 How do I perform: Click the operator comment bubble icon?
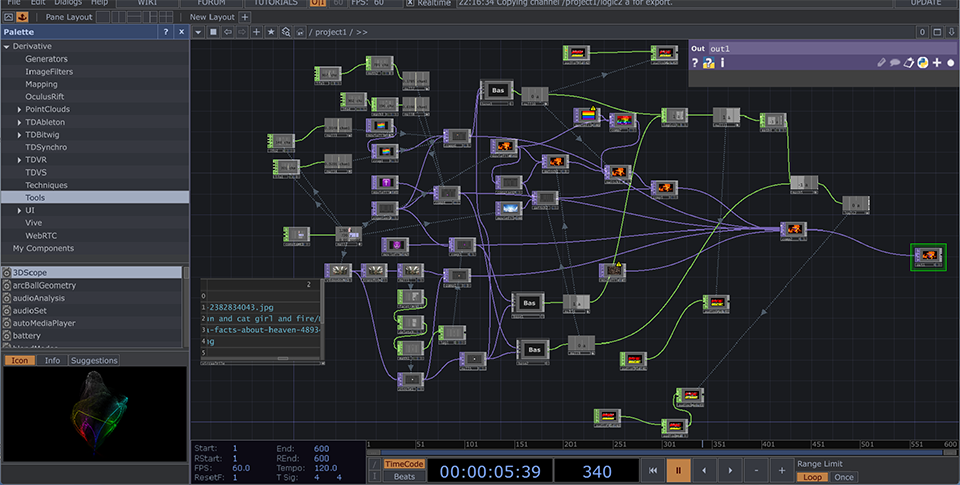[x=895, y=63]
